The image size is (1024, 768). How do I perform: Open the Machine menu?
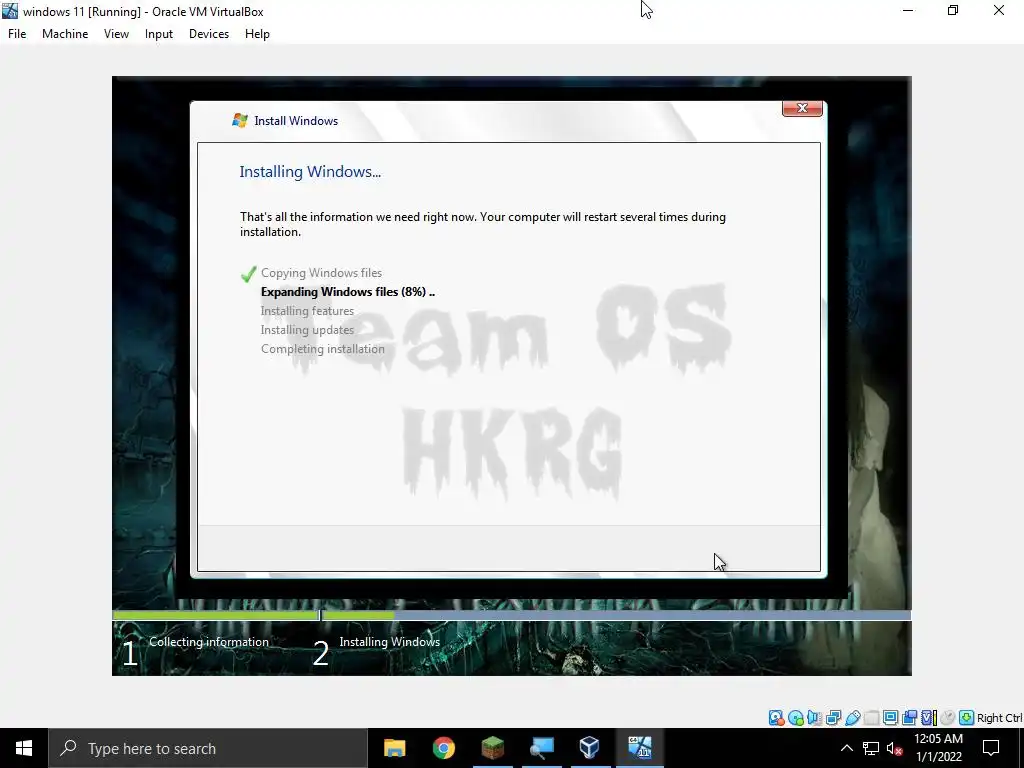(x=65, y=34)
